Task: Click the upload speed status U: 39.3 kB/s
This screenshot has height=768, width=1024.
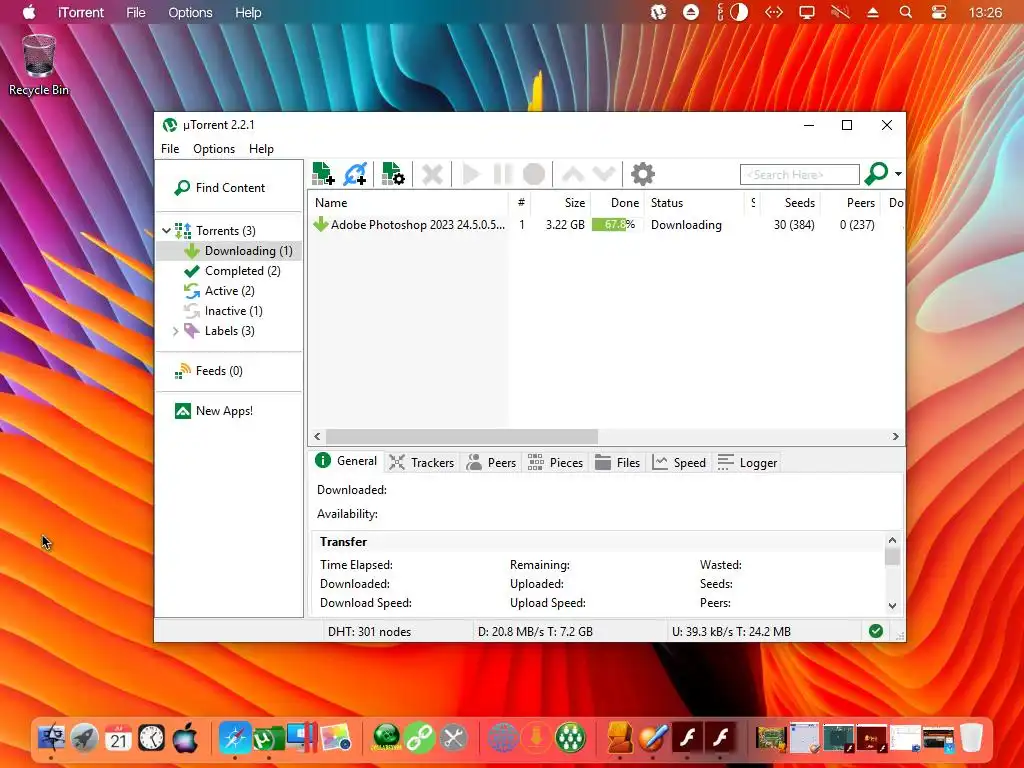Action: tap(731, 632)
